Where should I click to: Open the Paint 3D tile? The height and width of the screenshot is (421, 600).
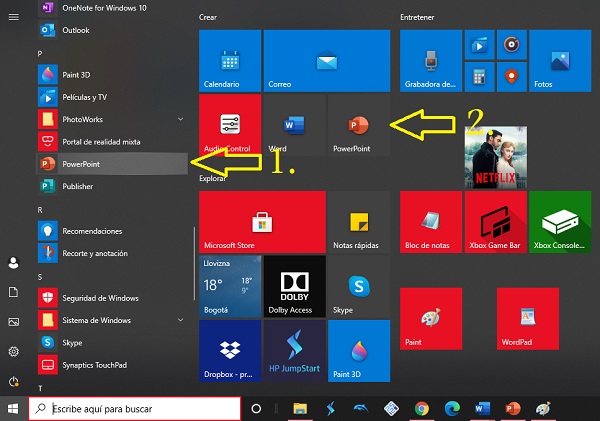[x=359, y=351]
